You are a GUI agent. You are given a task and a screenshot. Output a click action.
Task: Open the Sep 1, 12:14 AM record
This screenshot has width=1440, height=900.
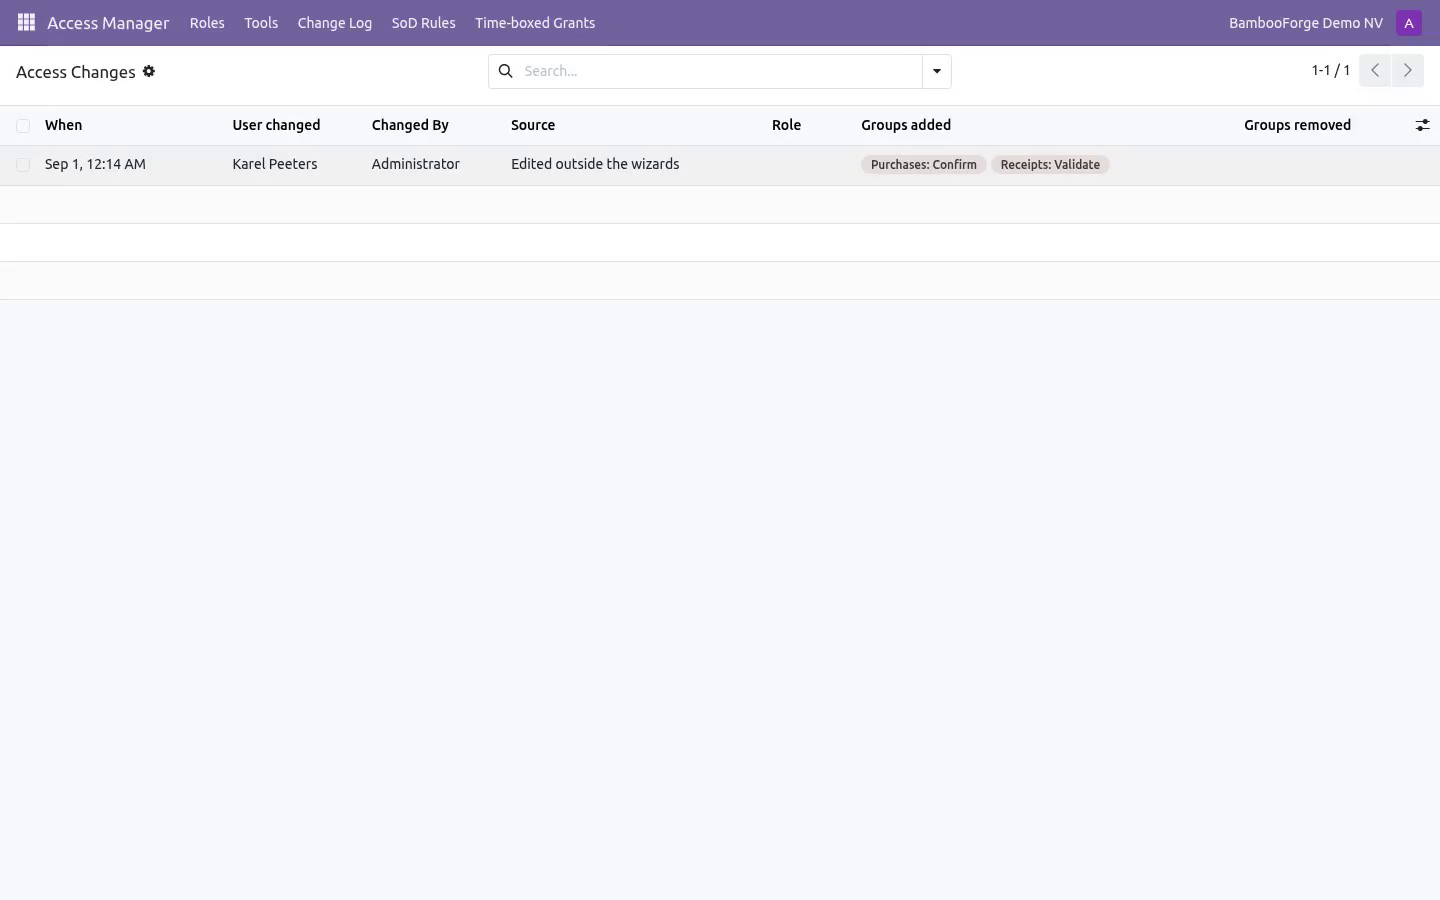pos(95,164)
